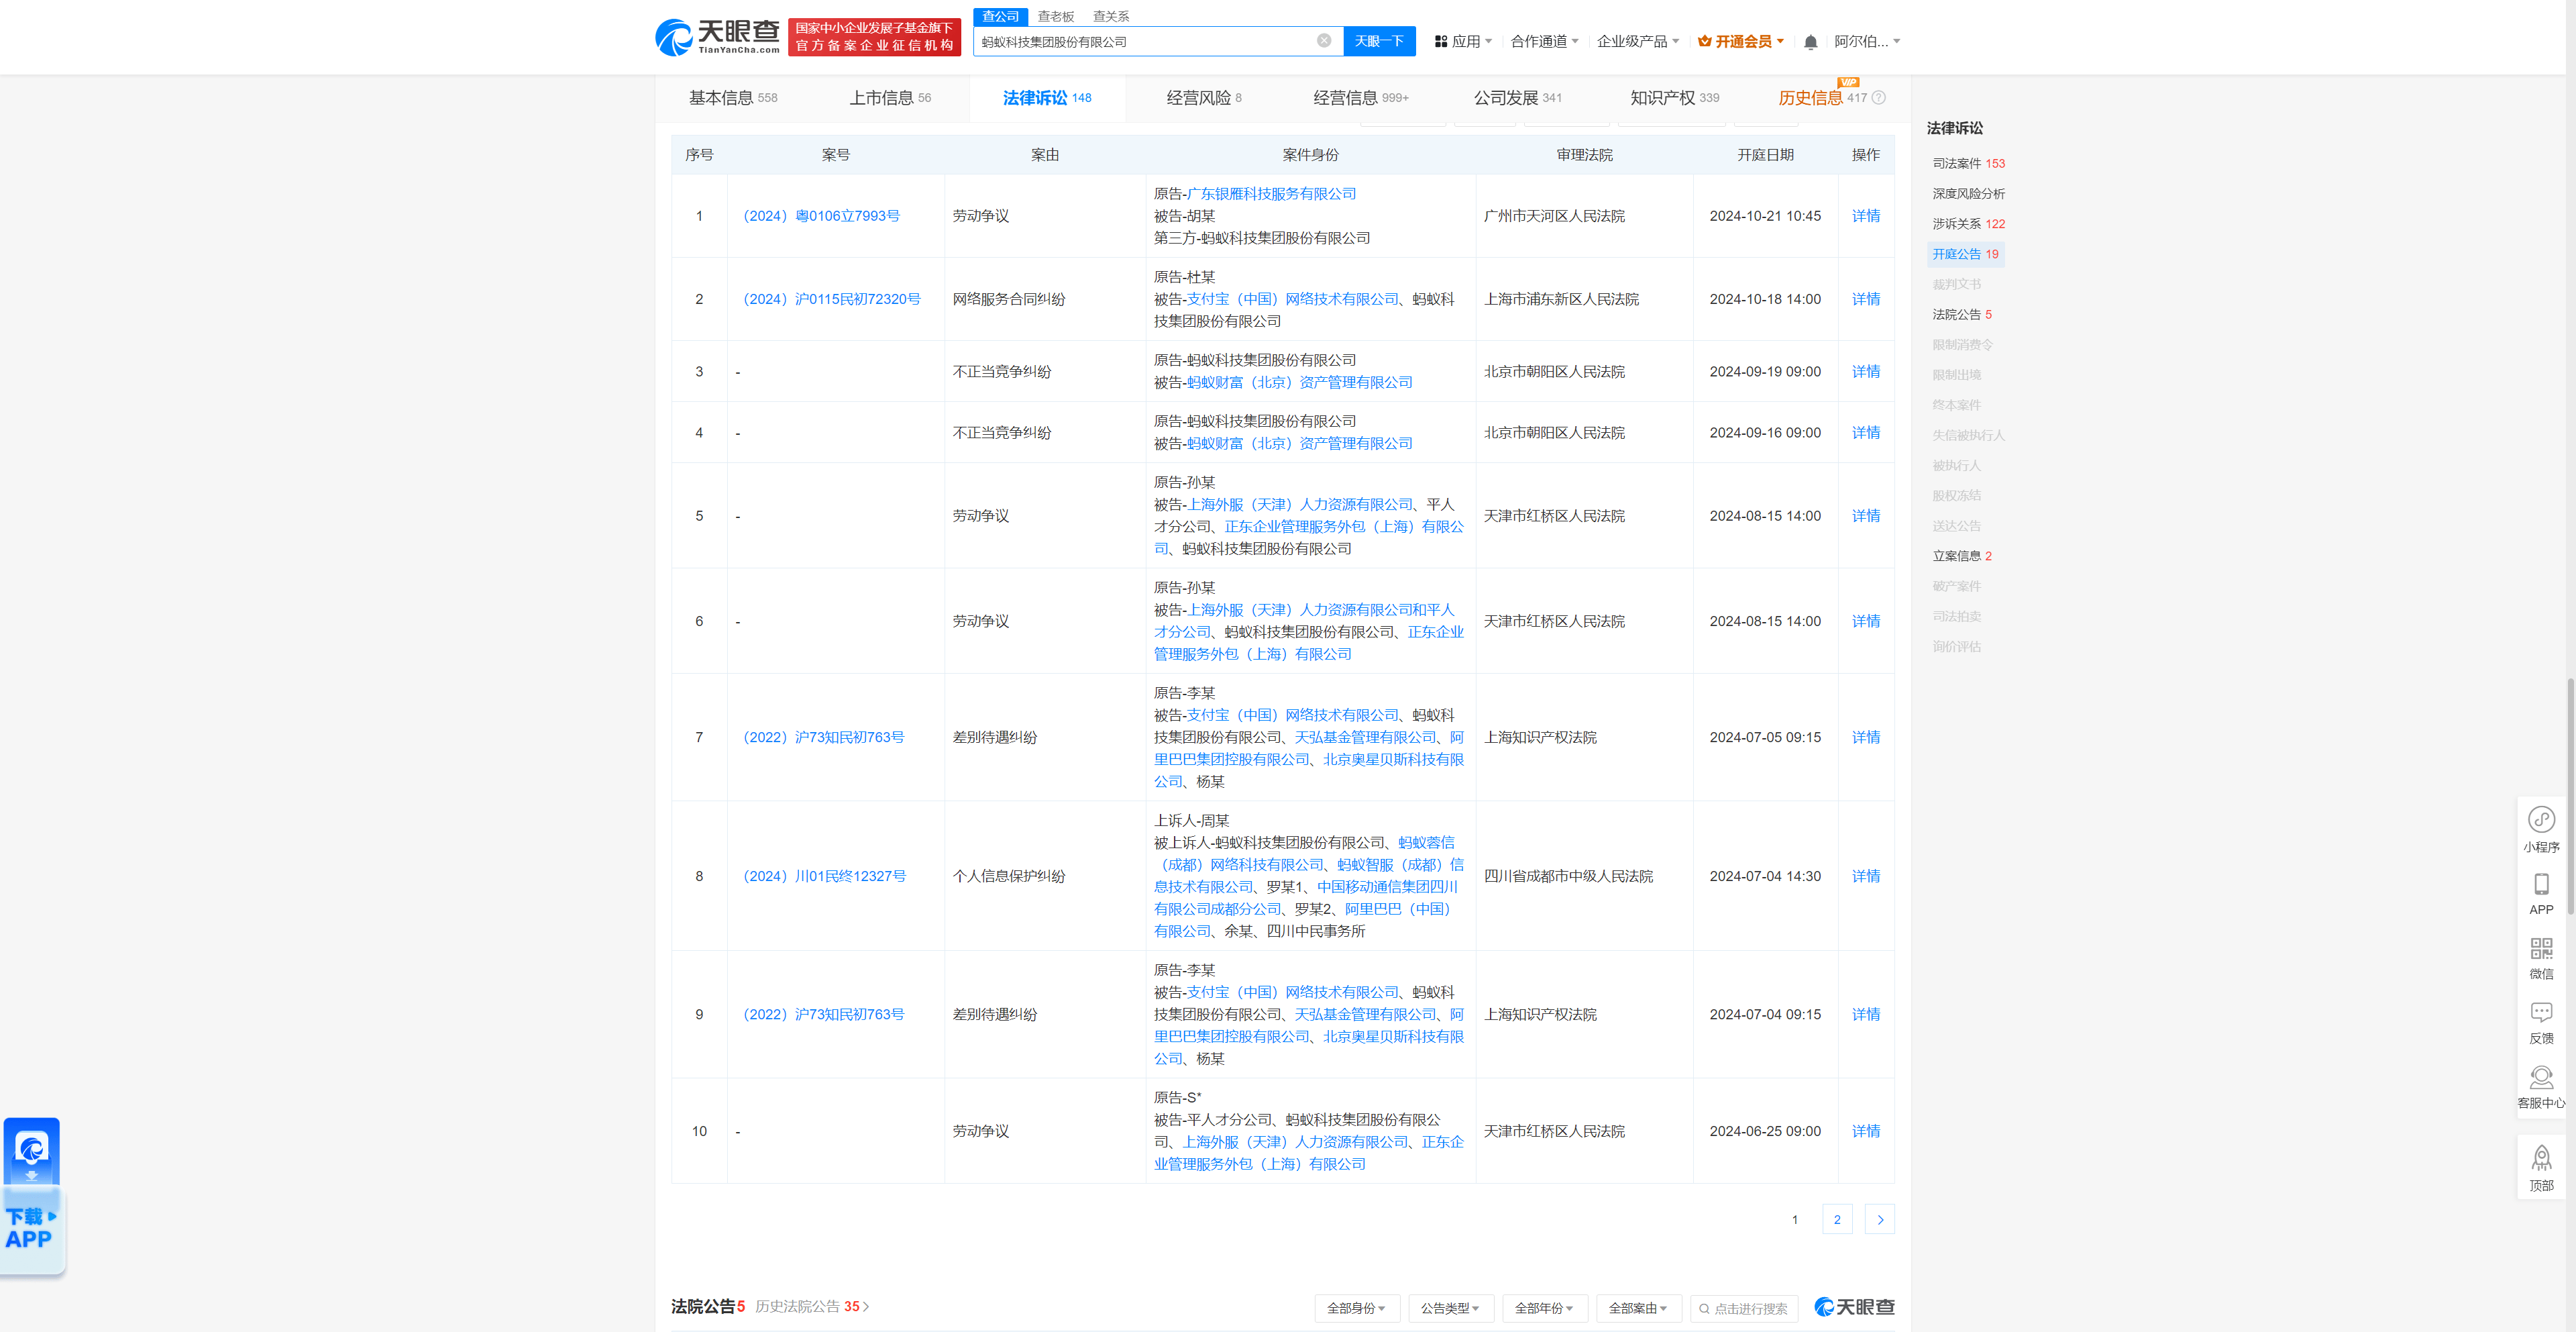Image resolution: width=2576 pixels, height=1332 pixels.
Task: Go to next page arrow in pagination
Action: pyautogui.click(x=1880, y=1219)
